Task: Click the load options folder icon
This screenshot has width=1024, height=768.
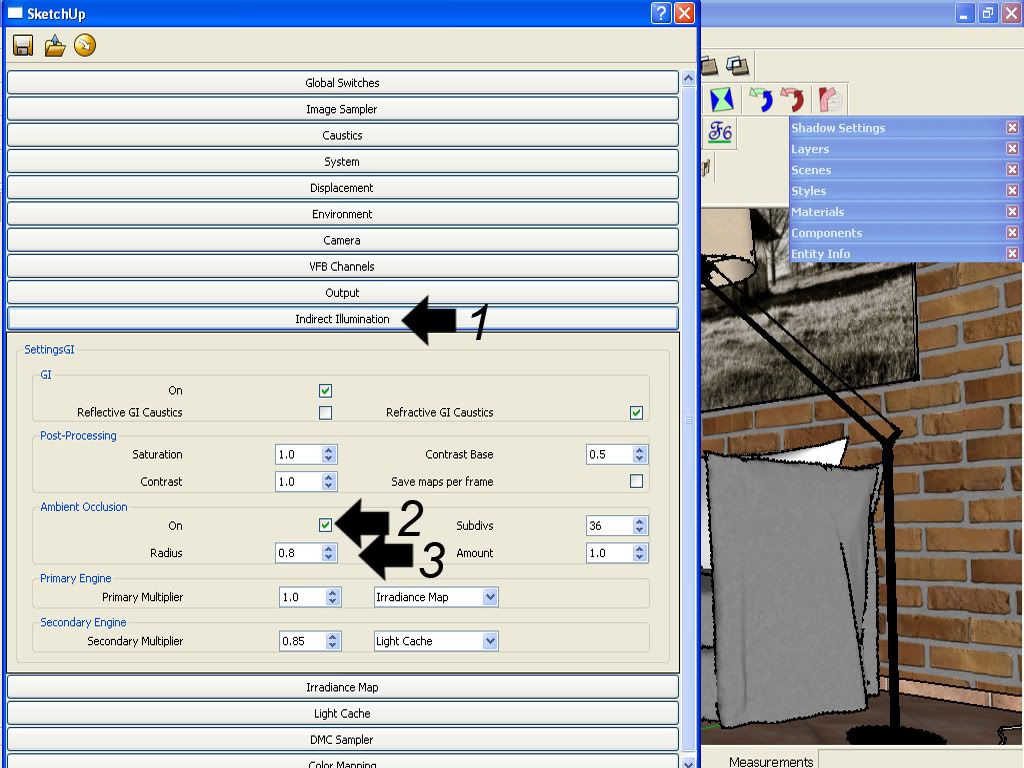Action: click(x=55, y=46)
